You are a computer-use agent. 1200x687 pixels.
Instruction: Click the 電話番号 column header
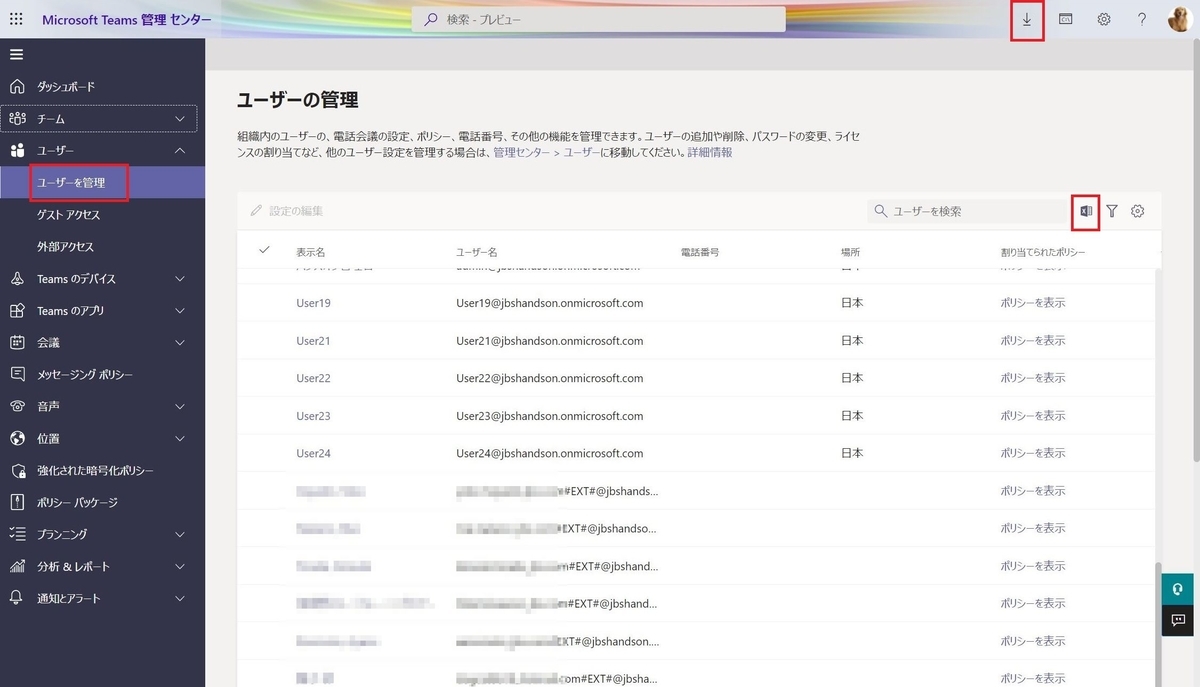click(700, 252)
